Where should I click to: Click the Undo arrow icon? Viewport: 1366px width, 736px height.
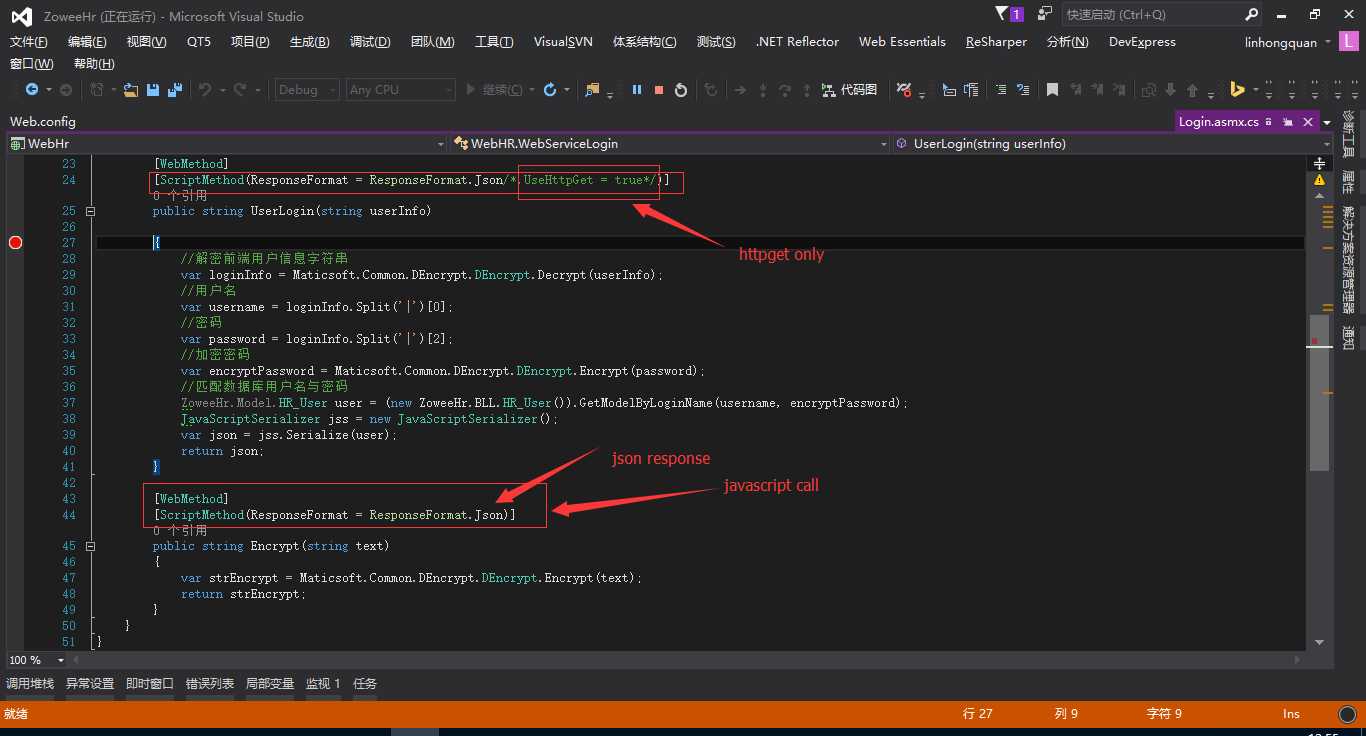coord(204,90)
